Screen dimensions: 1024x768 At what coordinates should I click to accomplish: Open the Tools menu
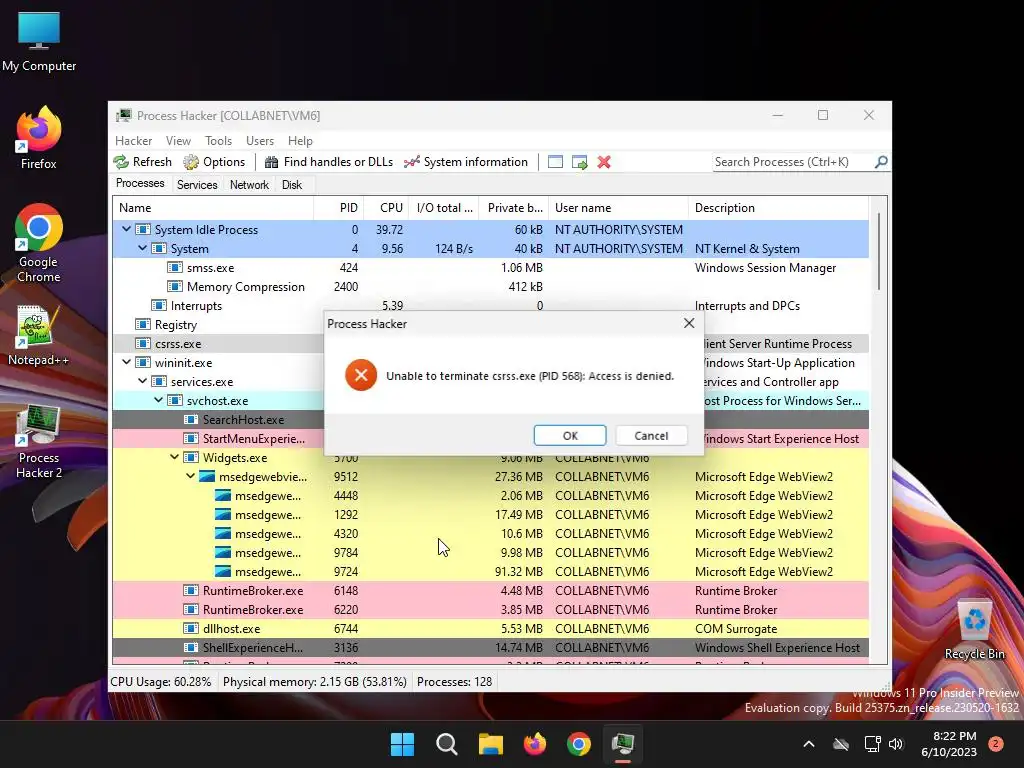pyautogui.click(x=218, y=140)
